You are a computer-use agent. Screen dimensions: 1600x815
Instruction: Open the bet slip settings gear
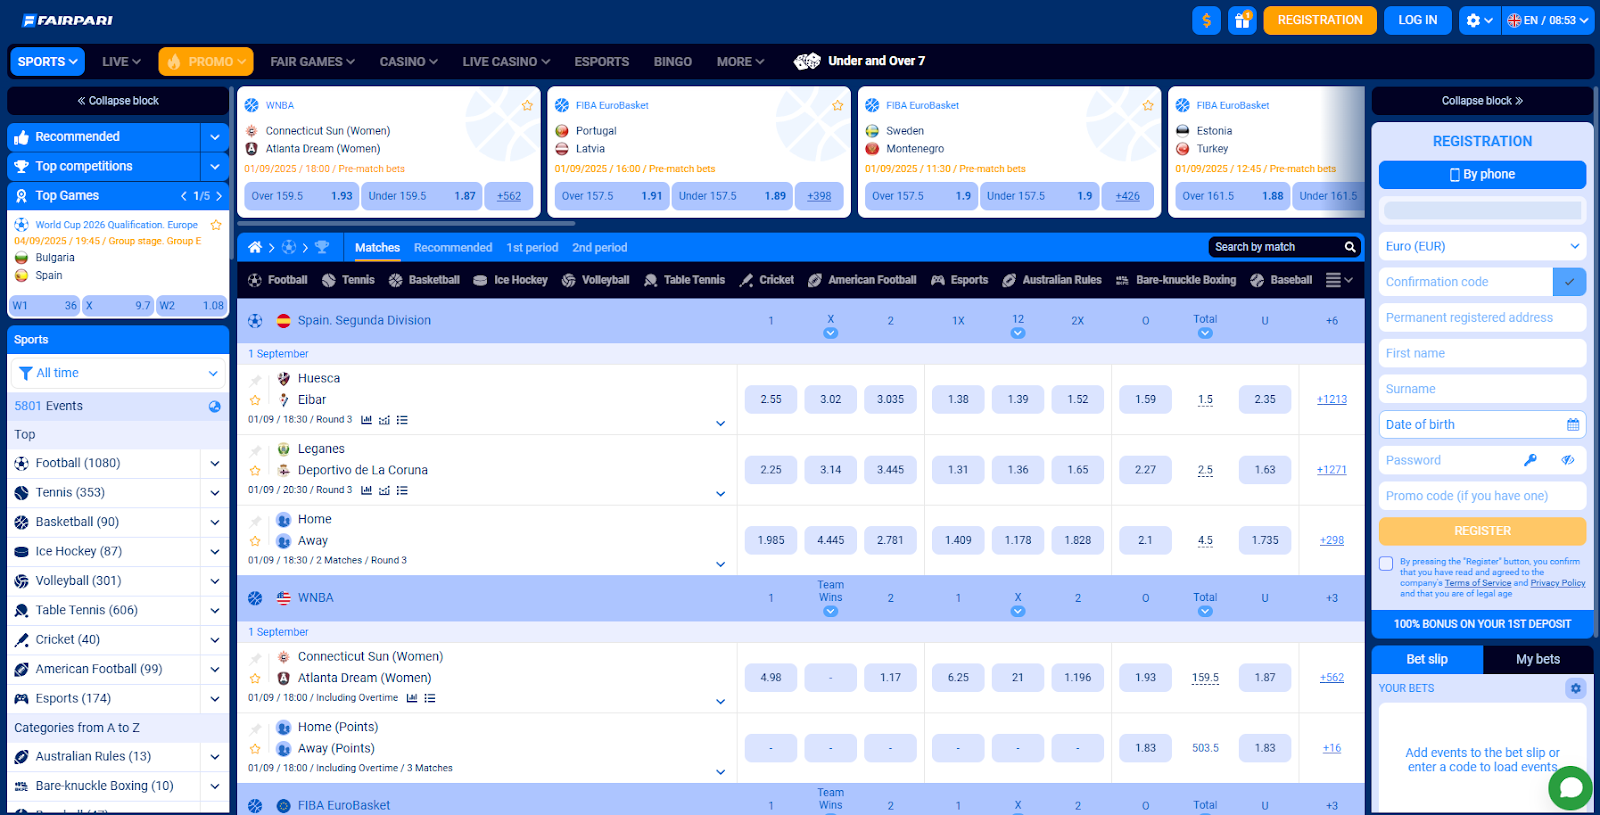point(1575,688)
